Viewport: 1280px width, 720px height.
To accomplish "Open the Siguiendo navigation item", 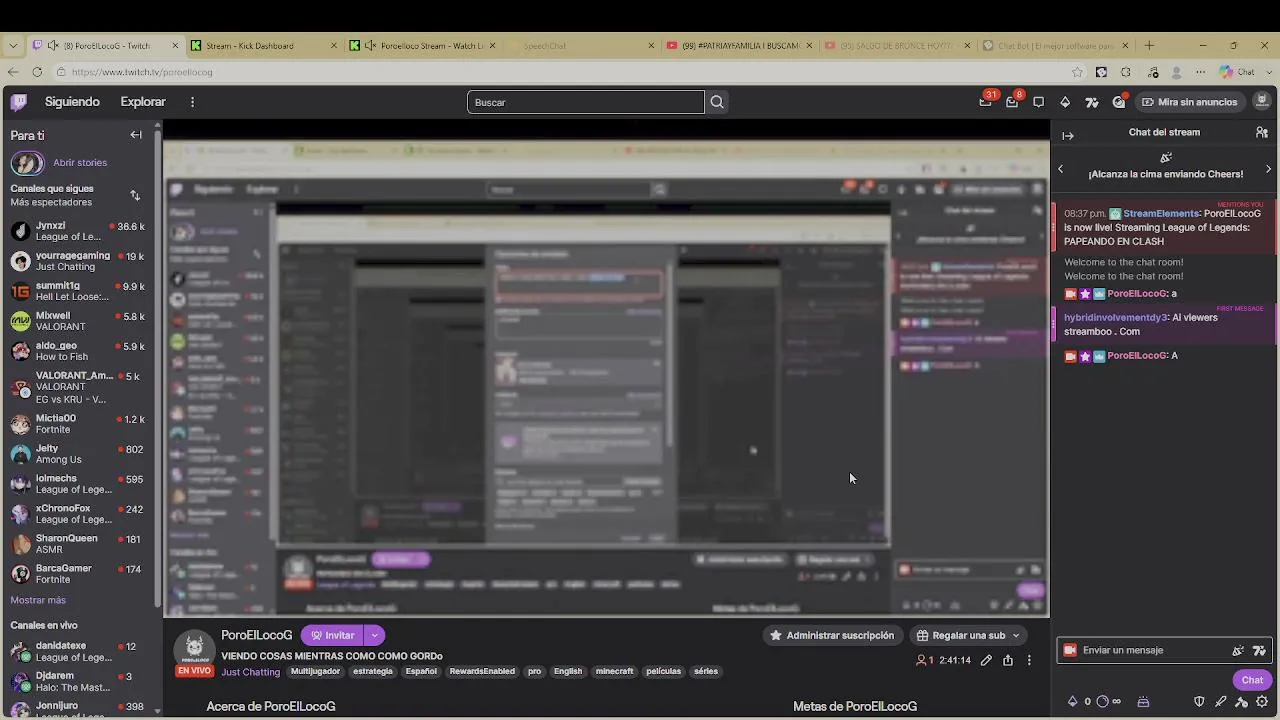I will point(72,102).
